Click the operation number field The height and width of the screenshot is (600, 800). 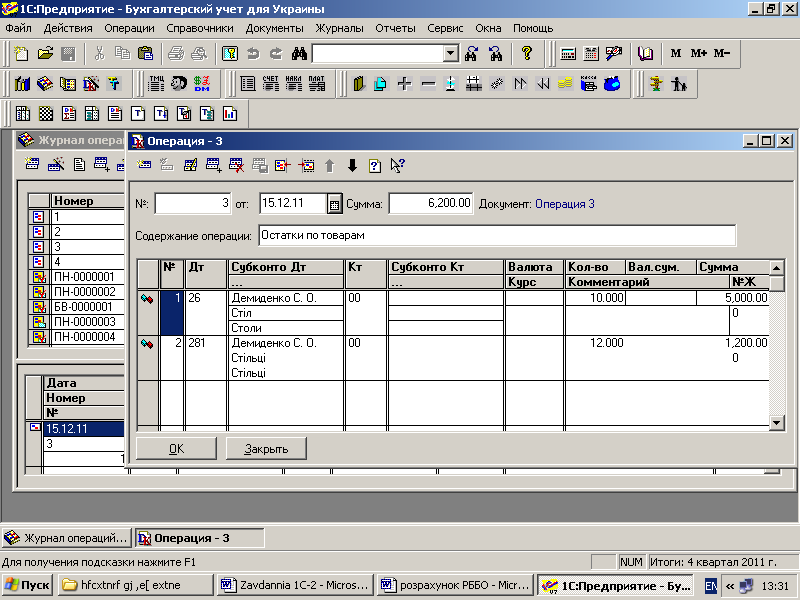coord(193,204)
